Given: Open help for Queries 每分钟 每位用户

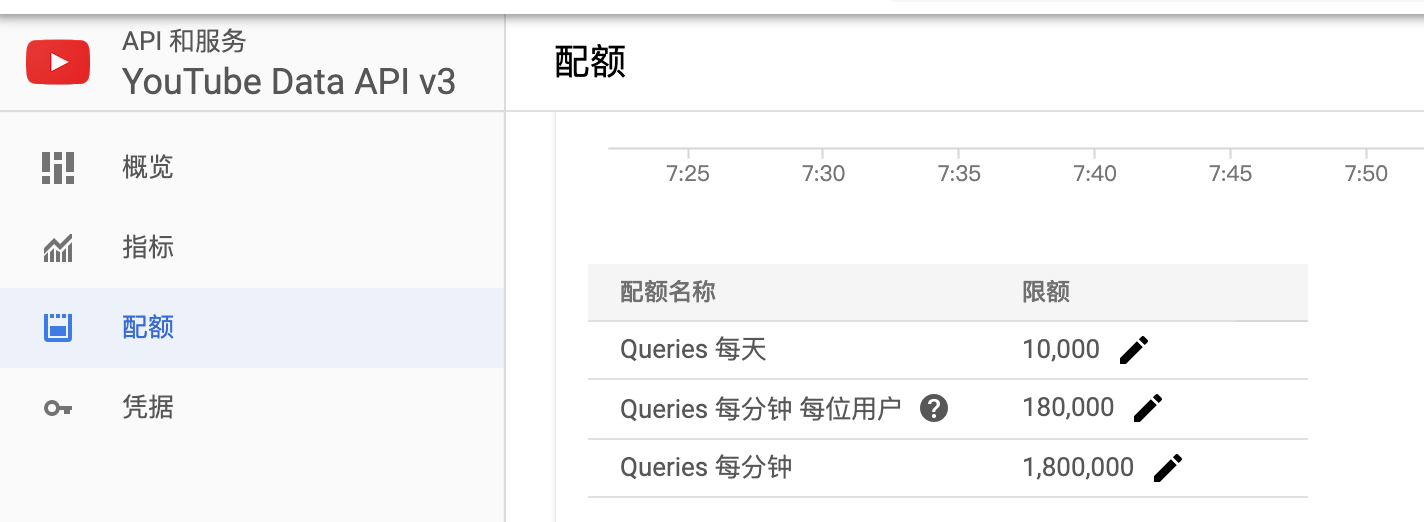Looking at the screenshot, I should [934, 408].
